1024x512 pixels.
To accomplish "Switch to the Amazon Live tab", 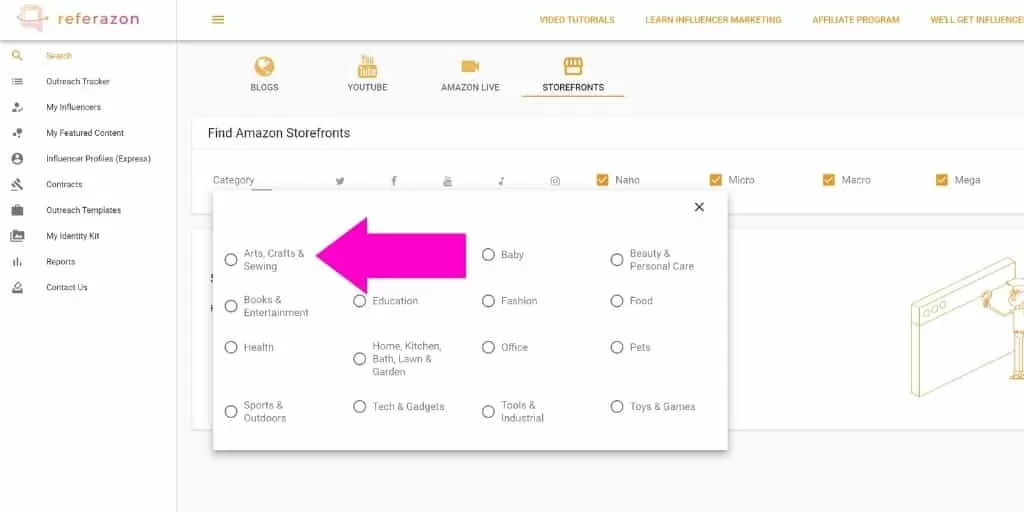I will [470, 74].
